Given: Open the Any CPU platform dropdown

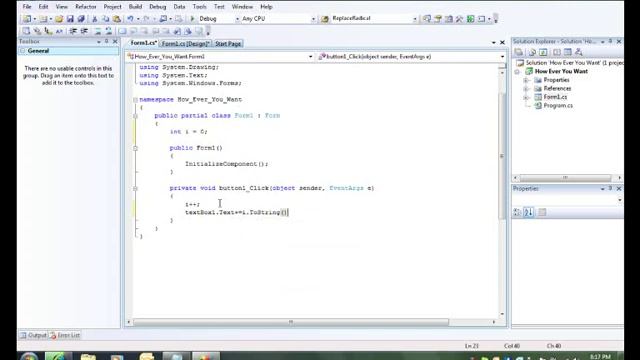Looking at the screenshot, I should 313,19.
